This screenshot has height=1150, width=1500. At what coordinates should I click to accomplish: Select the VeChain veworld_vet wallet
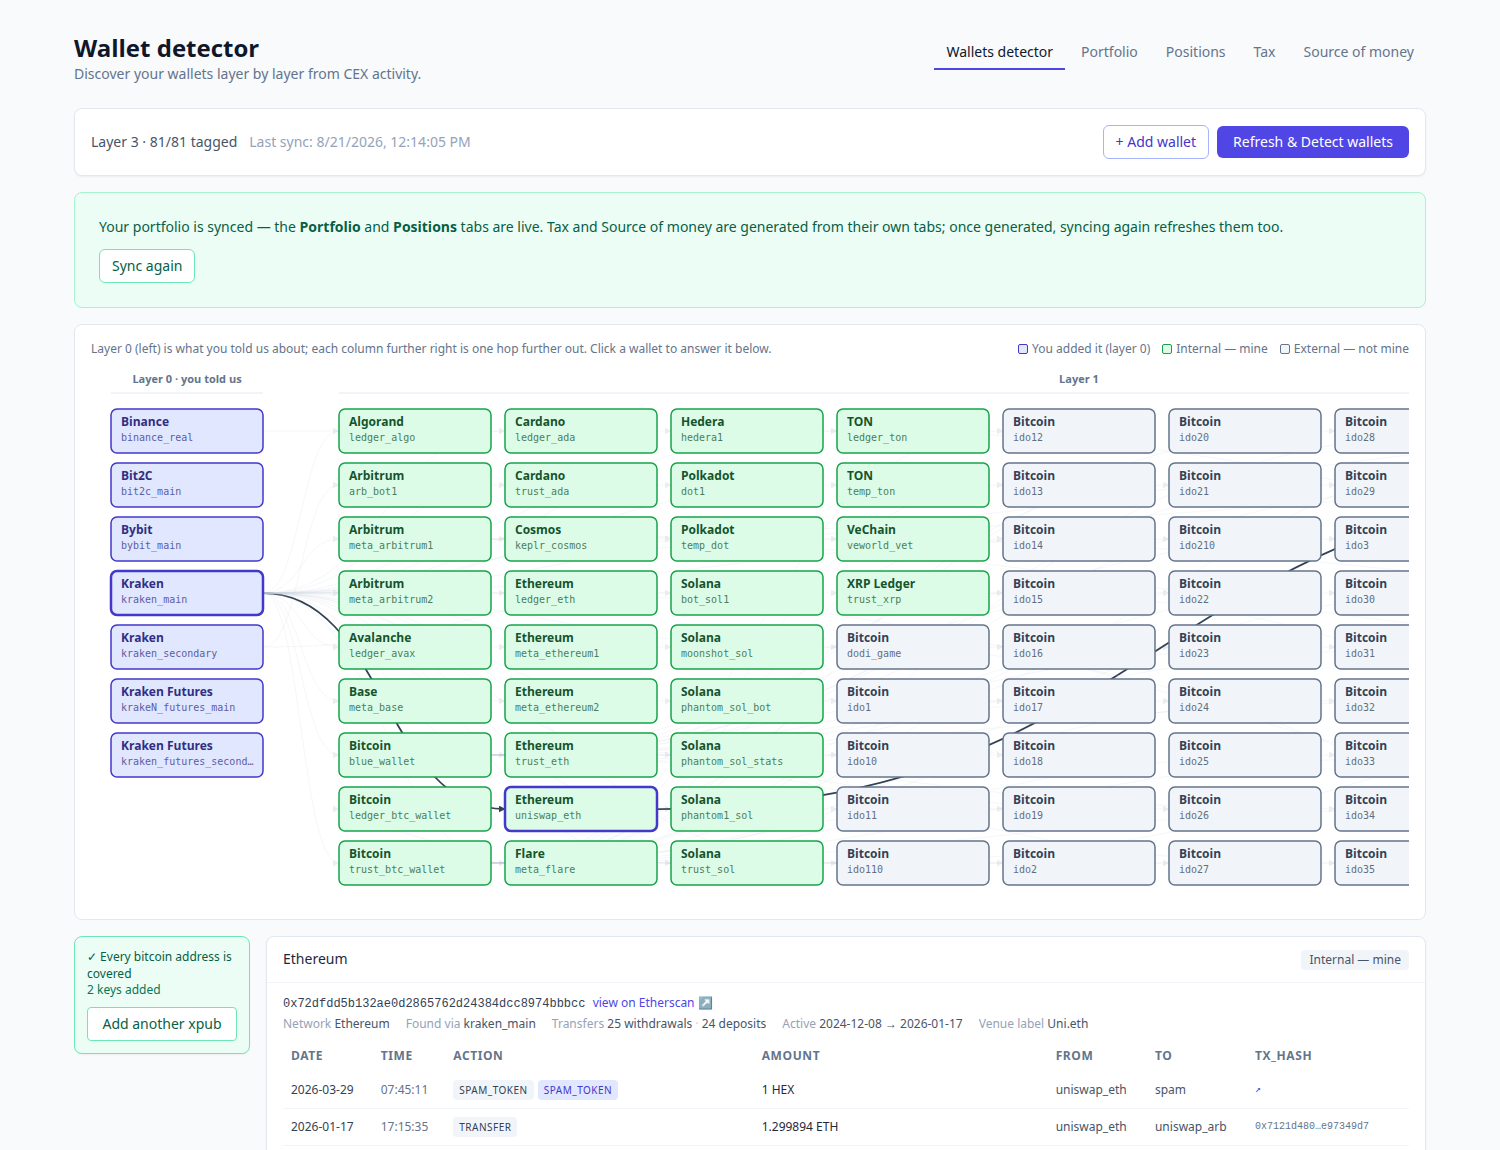coord(913,539)
